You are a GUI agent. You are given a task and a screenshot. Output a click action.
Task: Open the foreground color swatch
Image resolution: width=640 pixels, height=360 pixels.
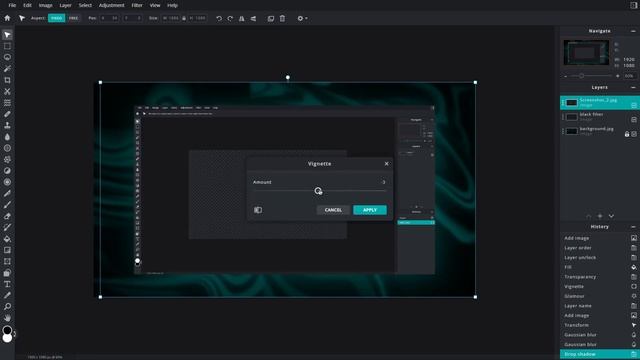[7, 330]
